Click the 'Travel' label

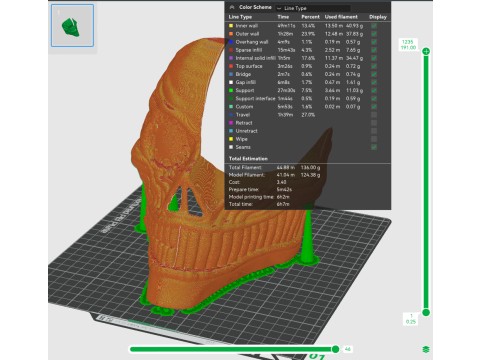(243, 115)
